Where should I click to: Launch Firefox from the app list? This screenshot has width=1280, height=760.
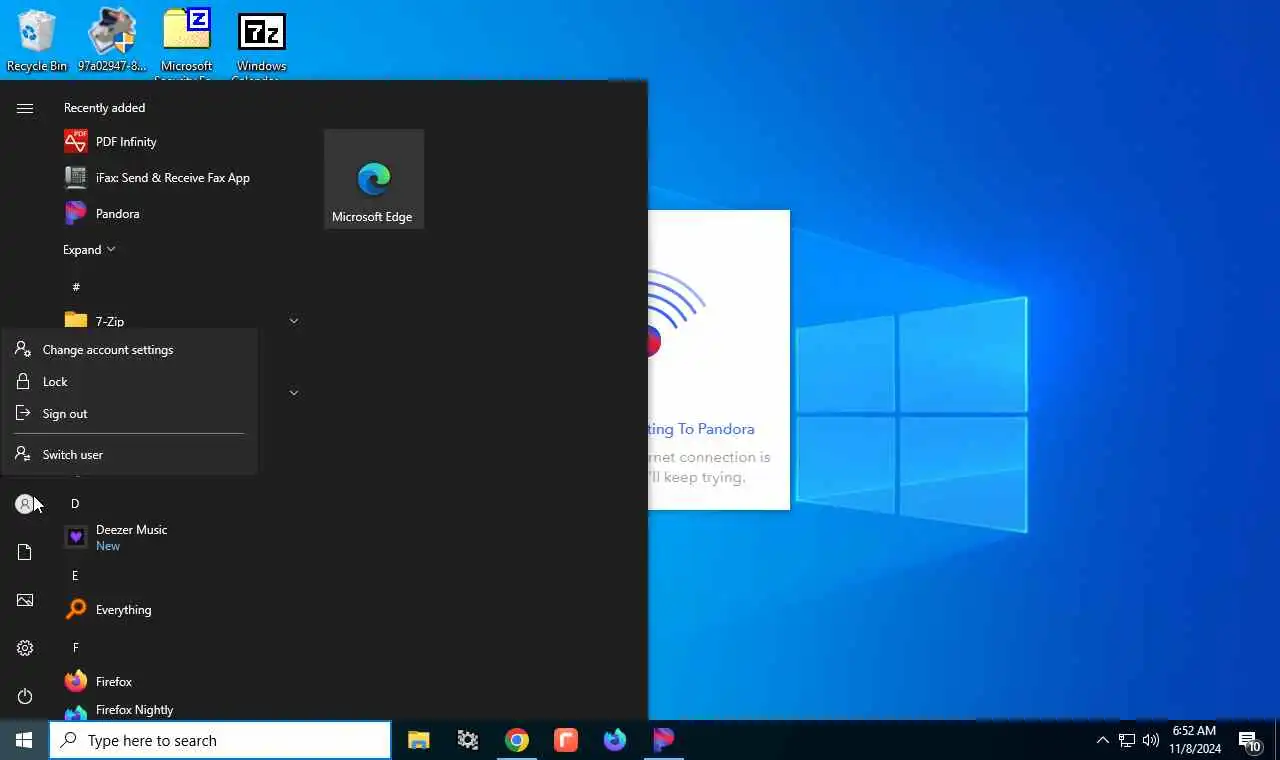click(180, 682)
